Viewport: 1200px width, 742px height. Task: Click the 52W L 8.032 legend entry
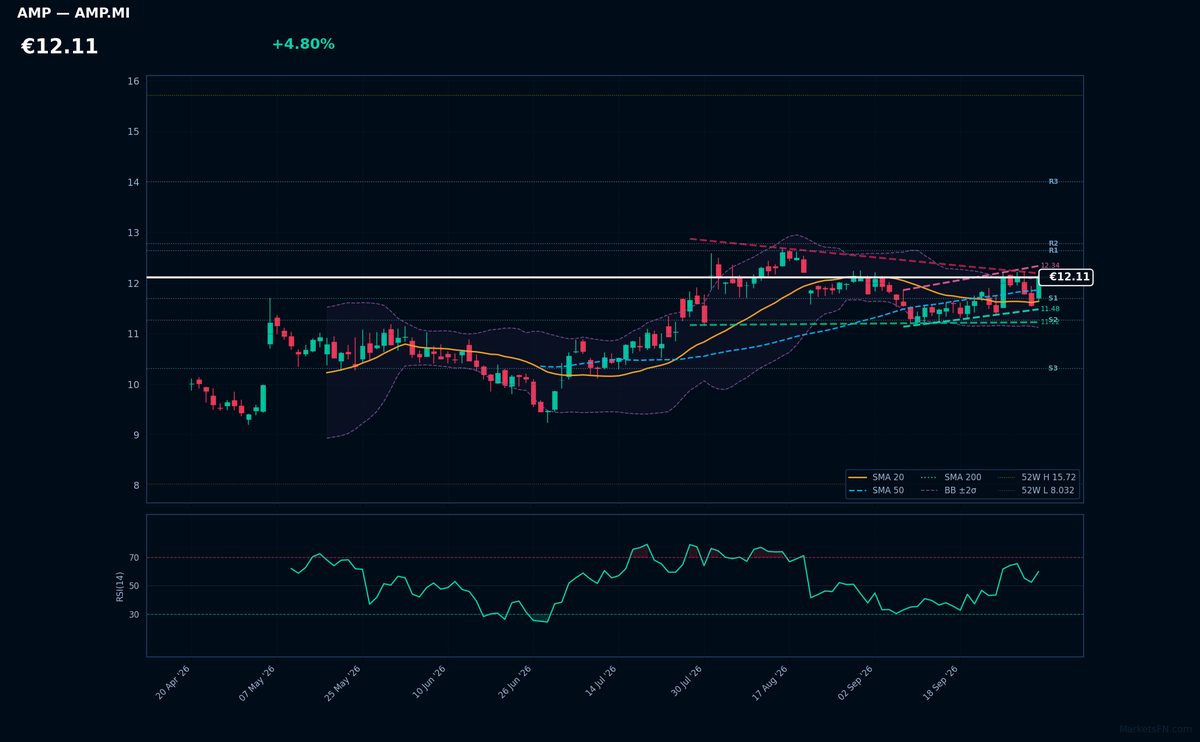1037,491
